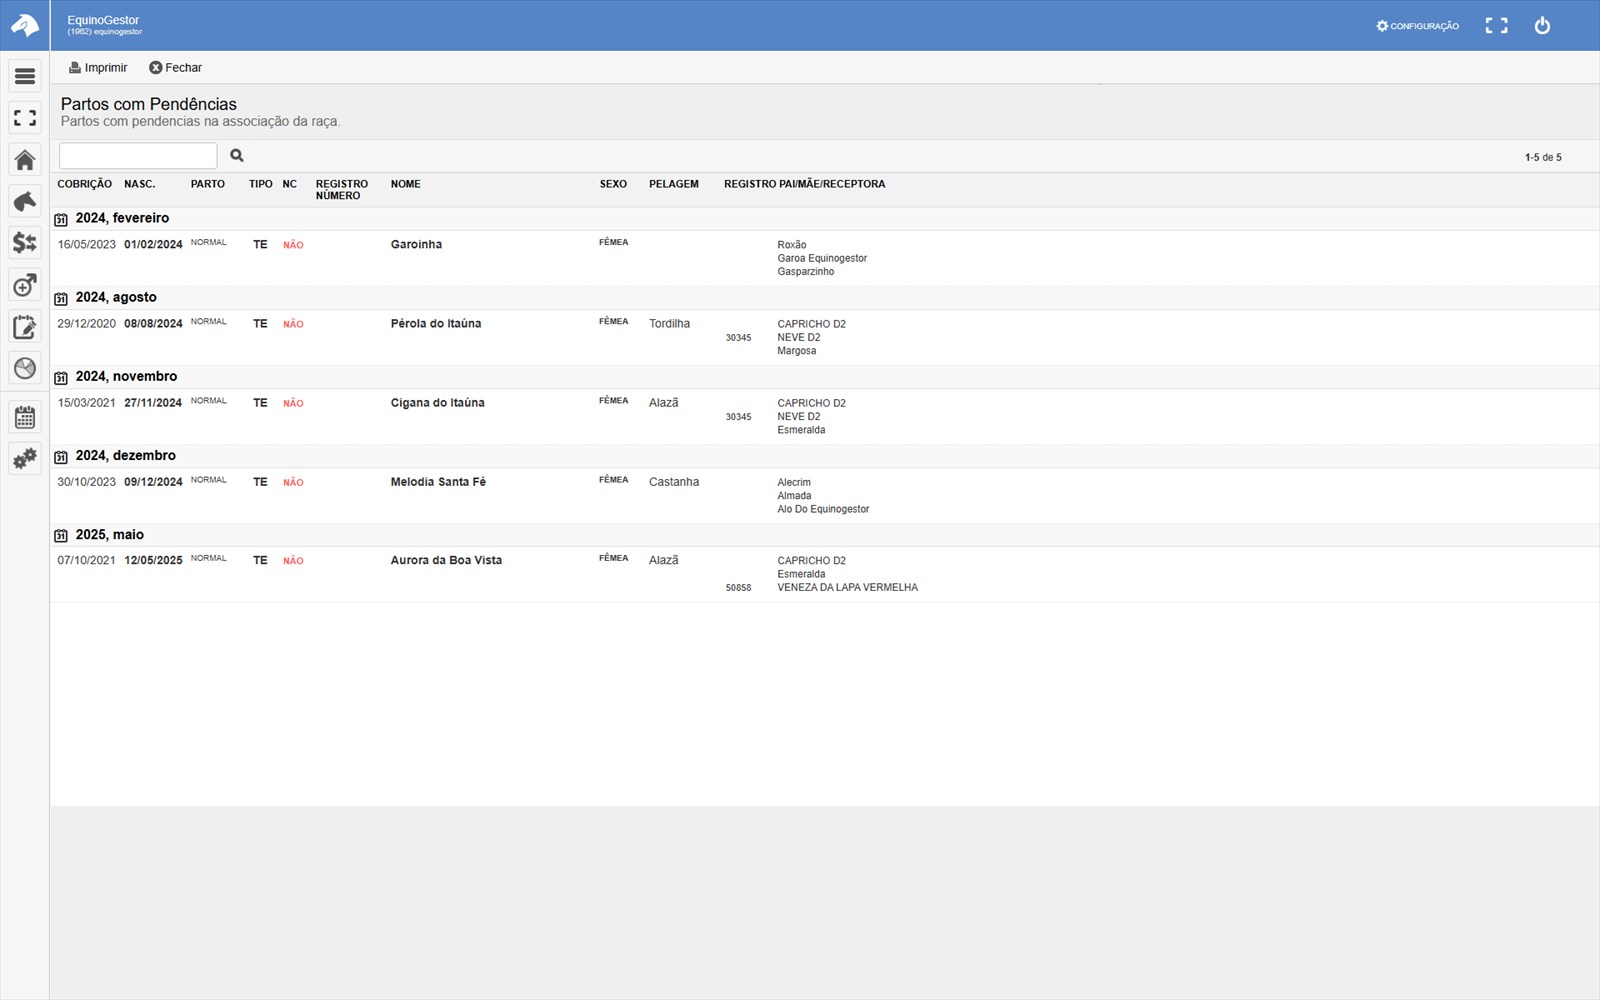
Task: Open the notes edit icon in sidebar
Action: tap(25, 327)
